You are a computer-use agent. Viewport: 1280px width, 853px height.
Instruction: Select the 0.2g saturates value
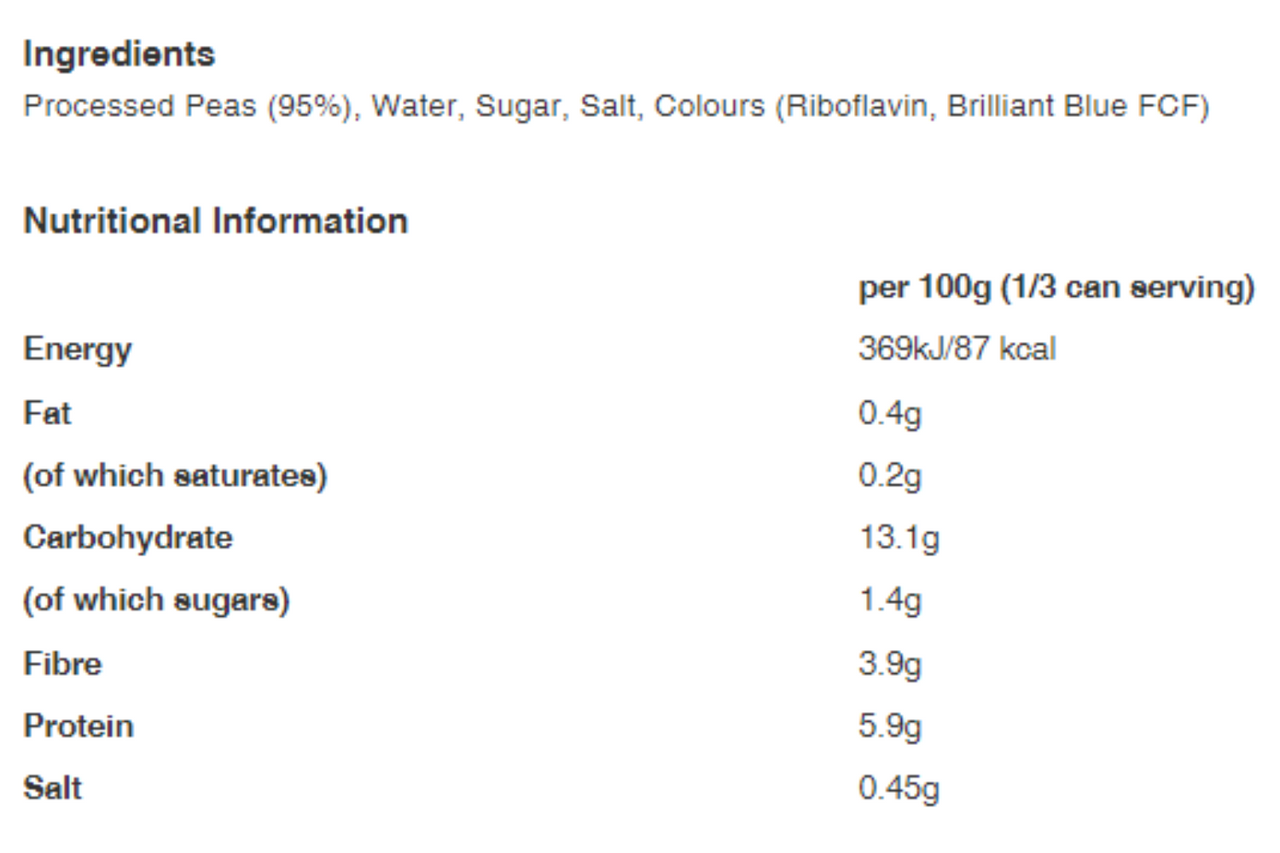890,476
